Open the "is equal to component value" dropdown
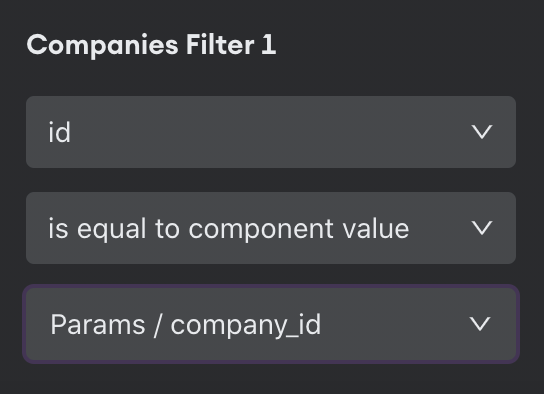The height and width of the screenshot is (394, 544). pyautogui.click(x=271, y=228)
